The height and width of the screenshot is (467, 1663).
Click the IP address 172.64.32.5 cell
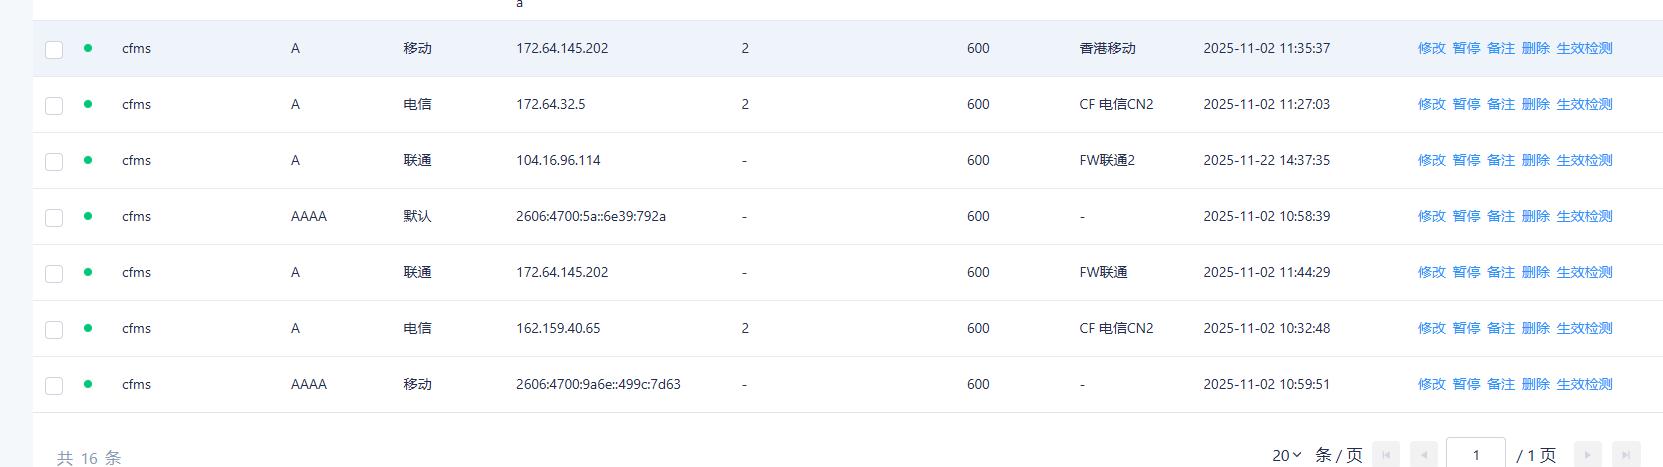(x=550, y=104)
